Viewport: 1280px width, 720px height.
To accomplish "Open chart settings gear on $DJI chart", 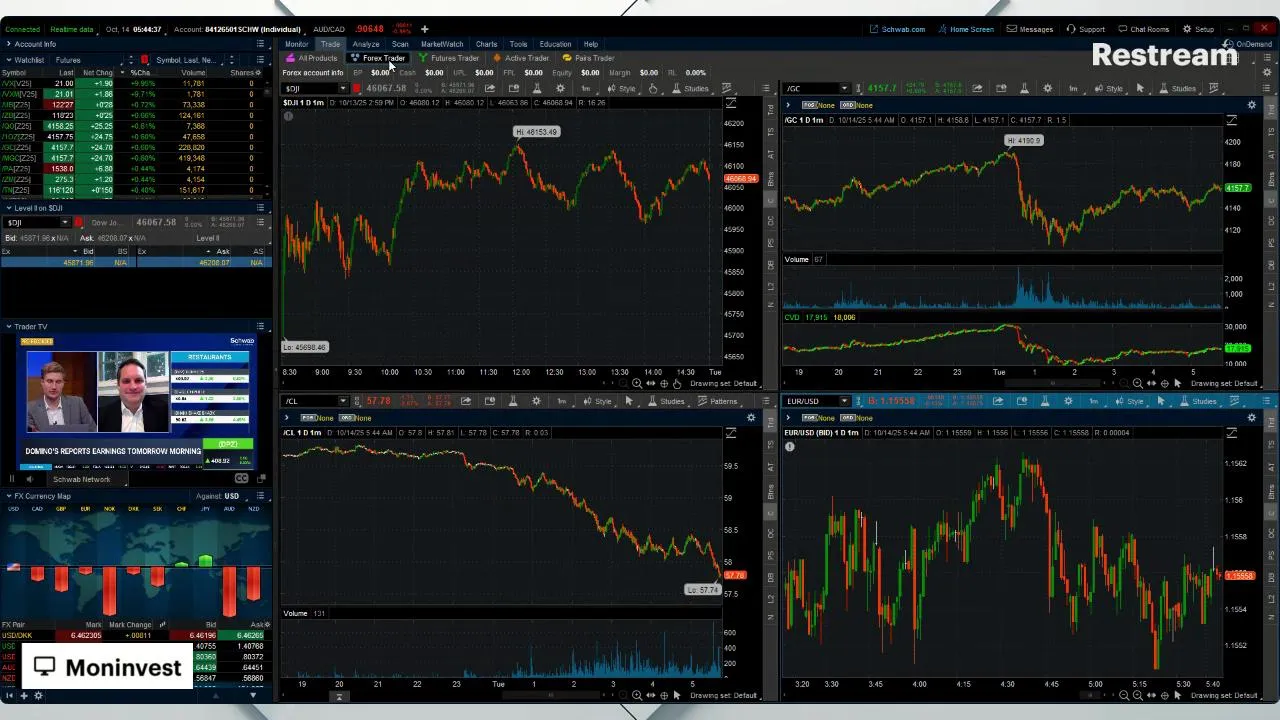I will pyautogui.click(x=560, y=88).
